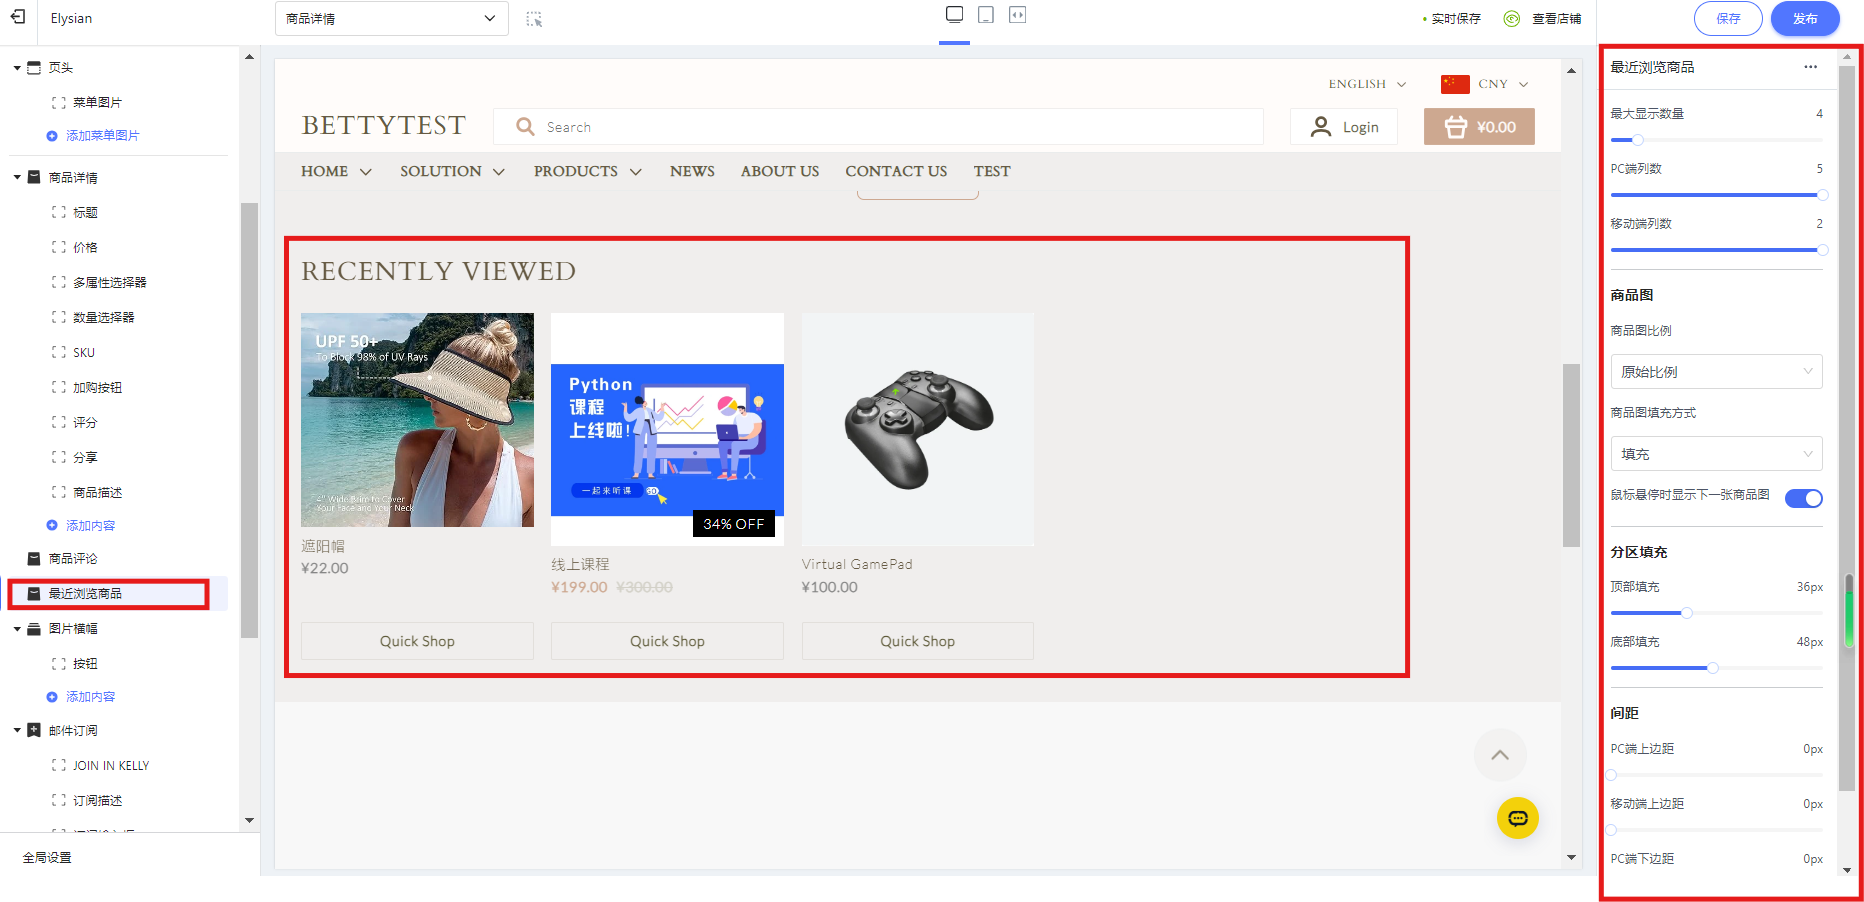Click the Login user icon
The image size is (1864, 902).
(1321, 127)
